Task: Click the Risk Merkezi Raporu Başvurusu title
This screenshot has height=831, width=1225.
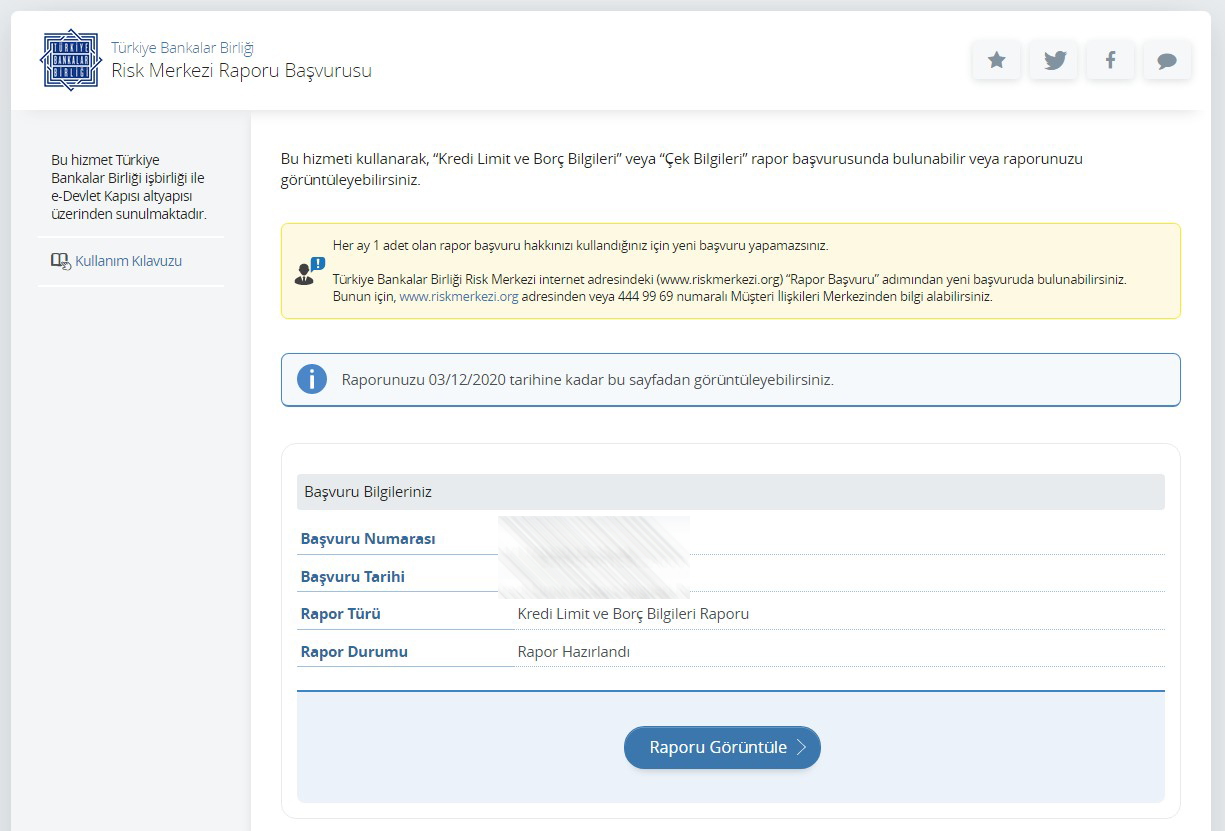Action: click(x=241, y=71)
